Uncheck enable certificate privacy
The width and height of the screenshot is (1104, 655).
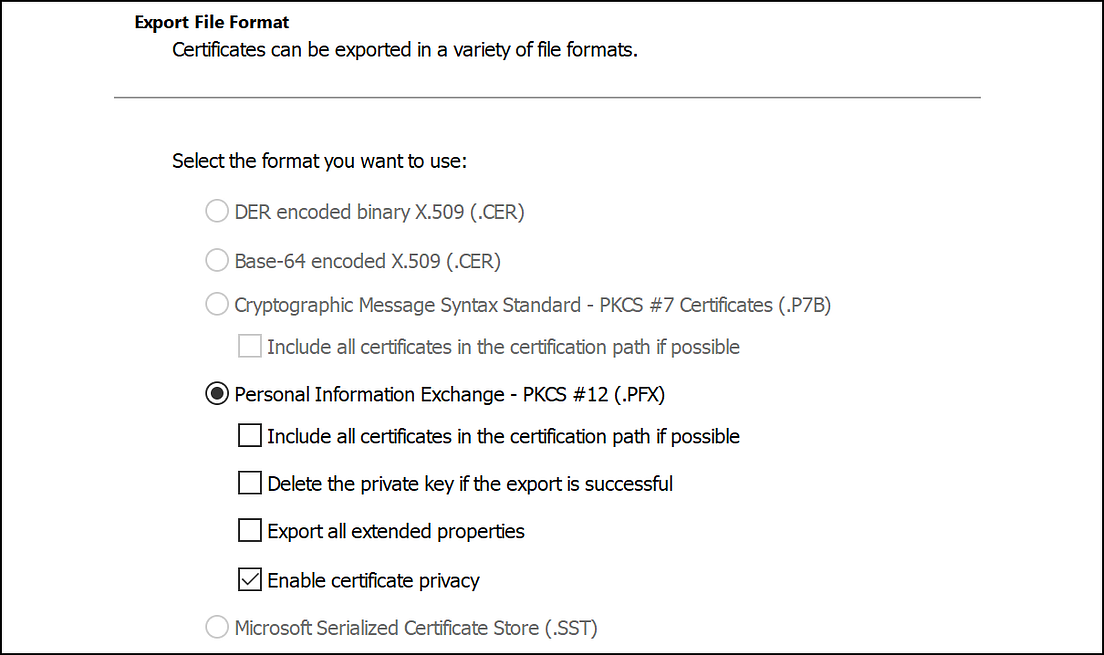coord(249,579)
